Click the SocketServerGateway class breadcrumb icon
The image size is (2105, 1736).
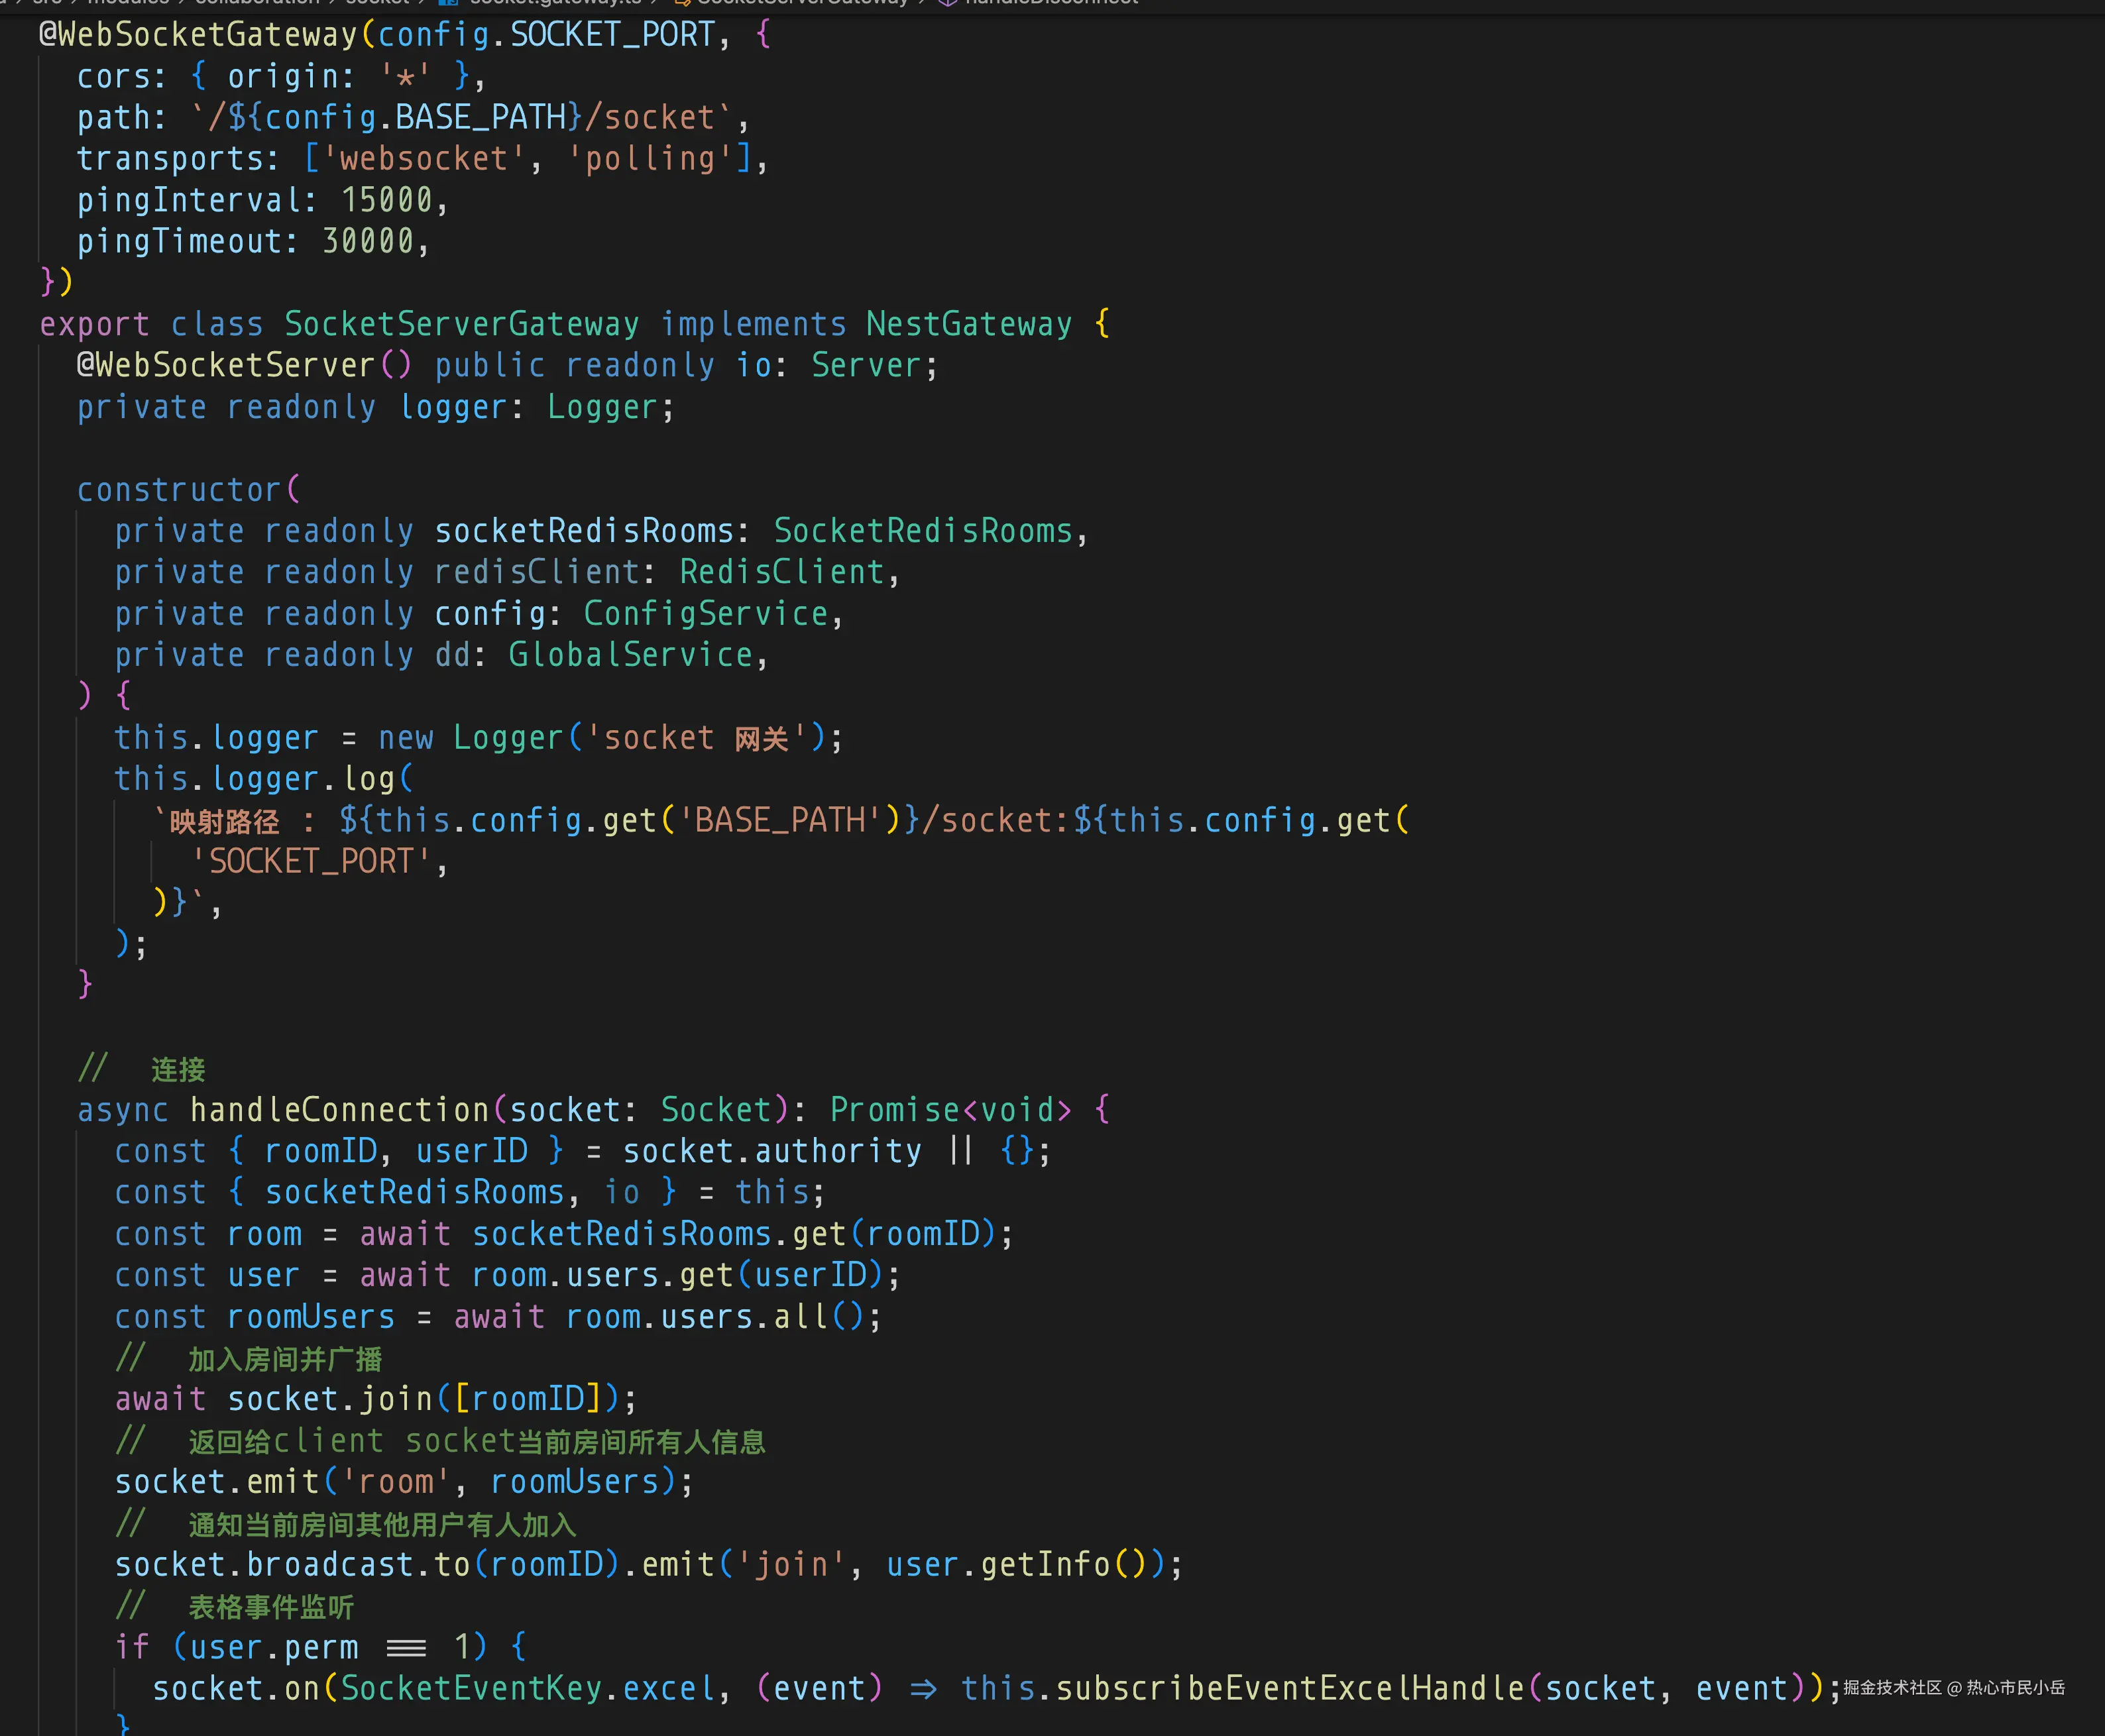683,2
